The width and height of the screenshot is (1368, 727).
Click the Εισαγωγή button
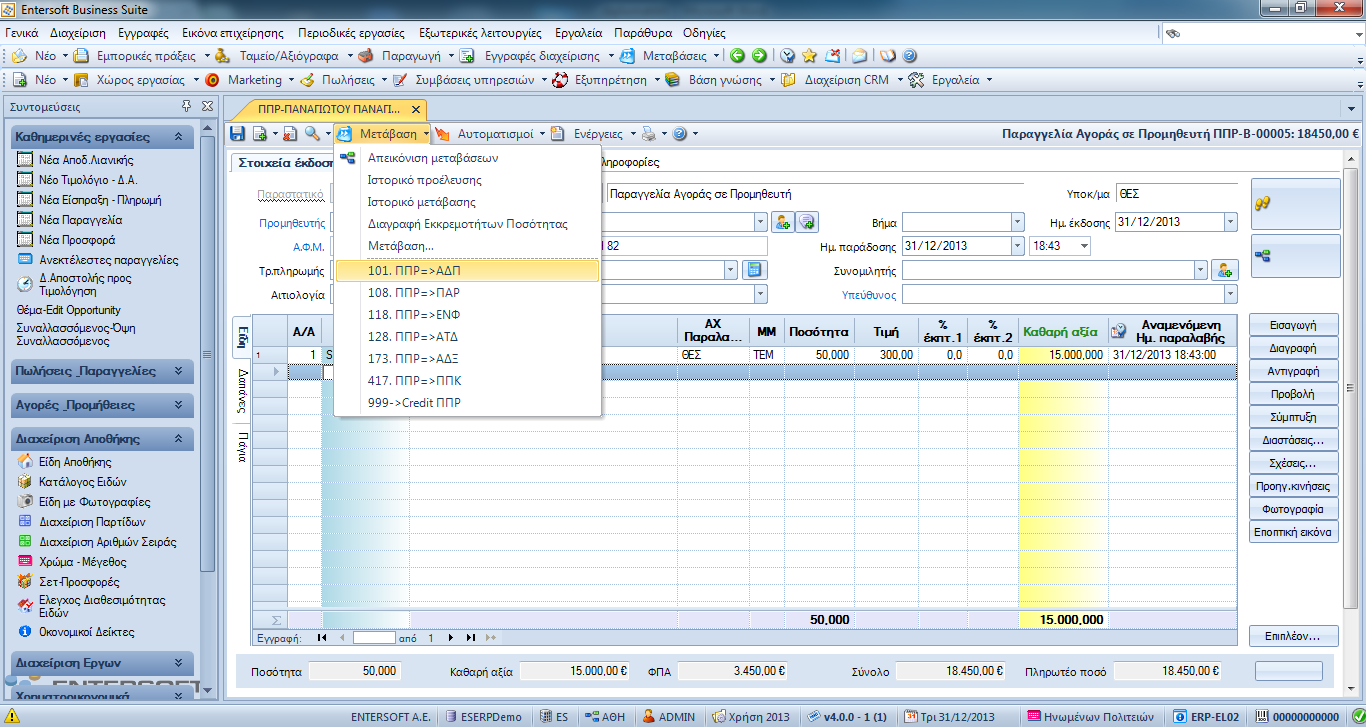pos(1293,325)
